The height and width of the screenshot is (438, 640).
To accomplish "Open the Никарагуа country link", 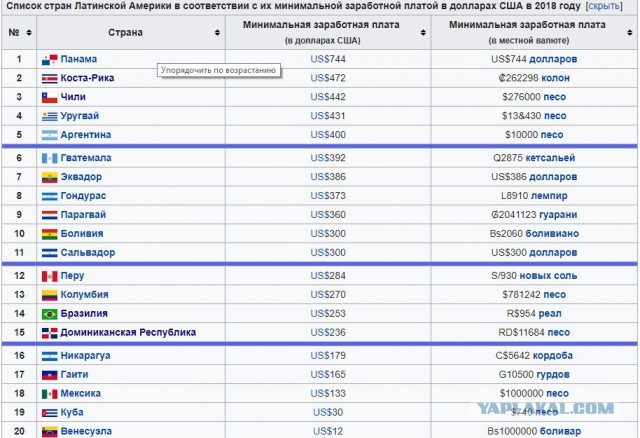I will pos(85,356).
